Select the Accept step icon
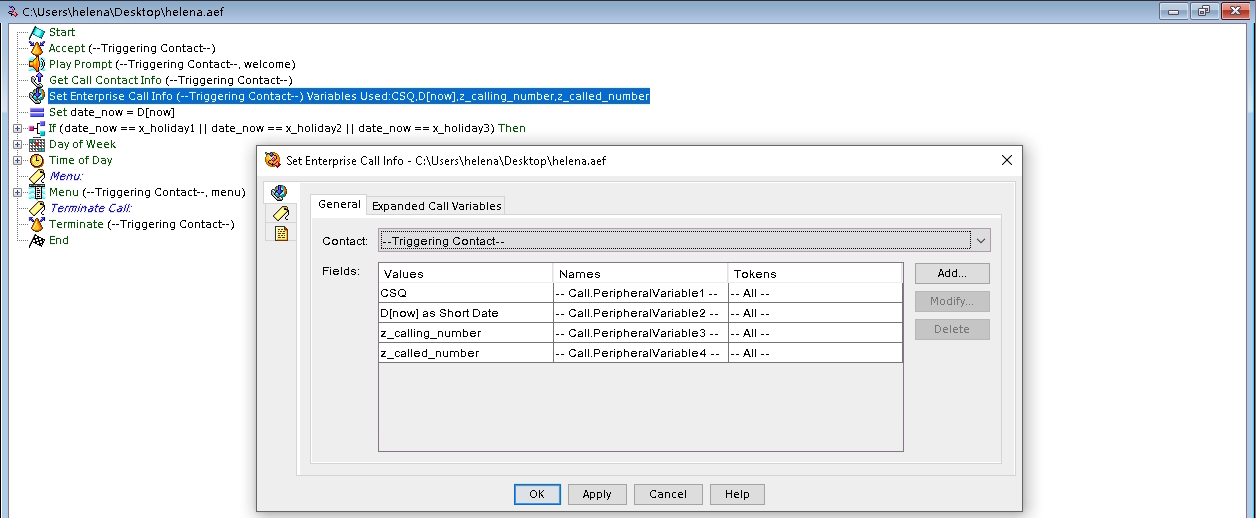1258x518 pixels. (x=37, y=48)
